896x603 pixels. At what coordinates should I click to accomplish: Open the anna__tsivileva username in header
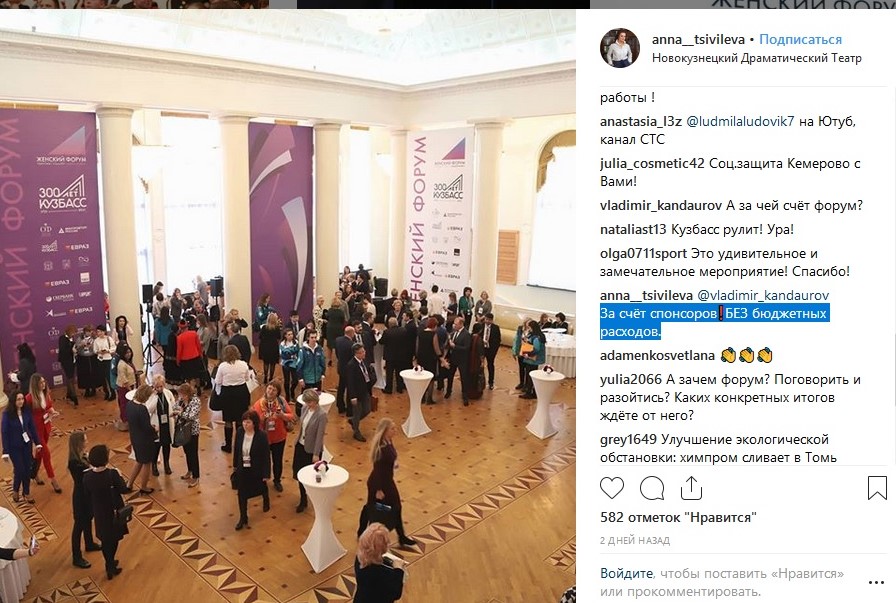(698, 39)
